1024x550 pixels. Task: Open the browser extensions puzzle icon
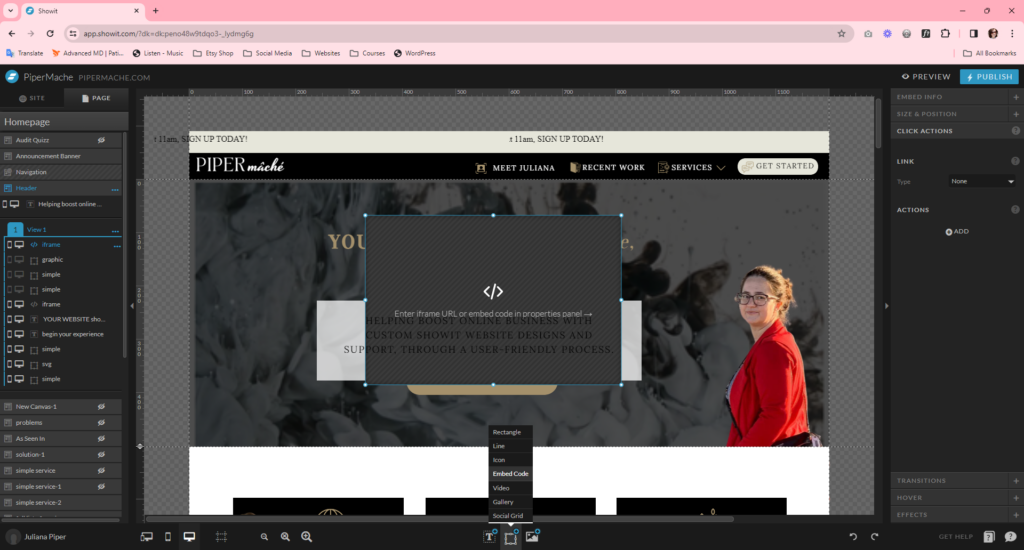945,33
